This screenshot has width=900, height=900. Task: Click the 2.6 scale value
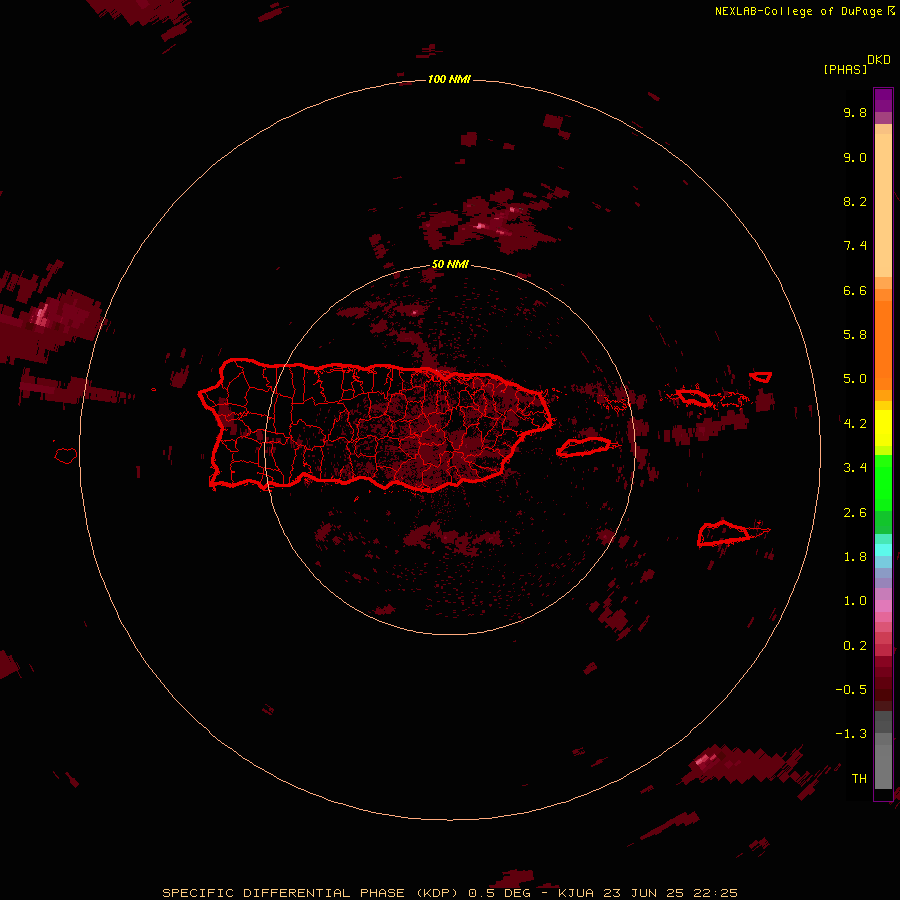point(855,513)
